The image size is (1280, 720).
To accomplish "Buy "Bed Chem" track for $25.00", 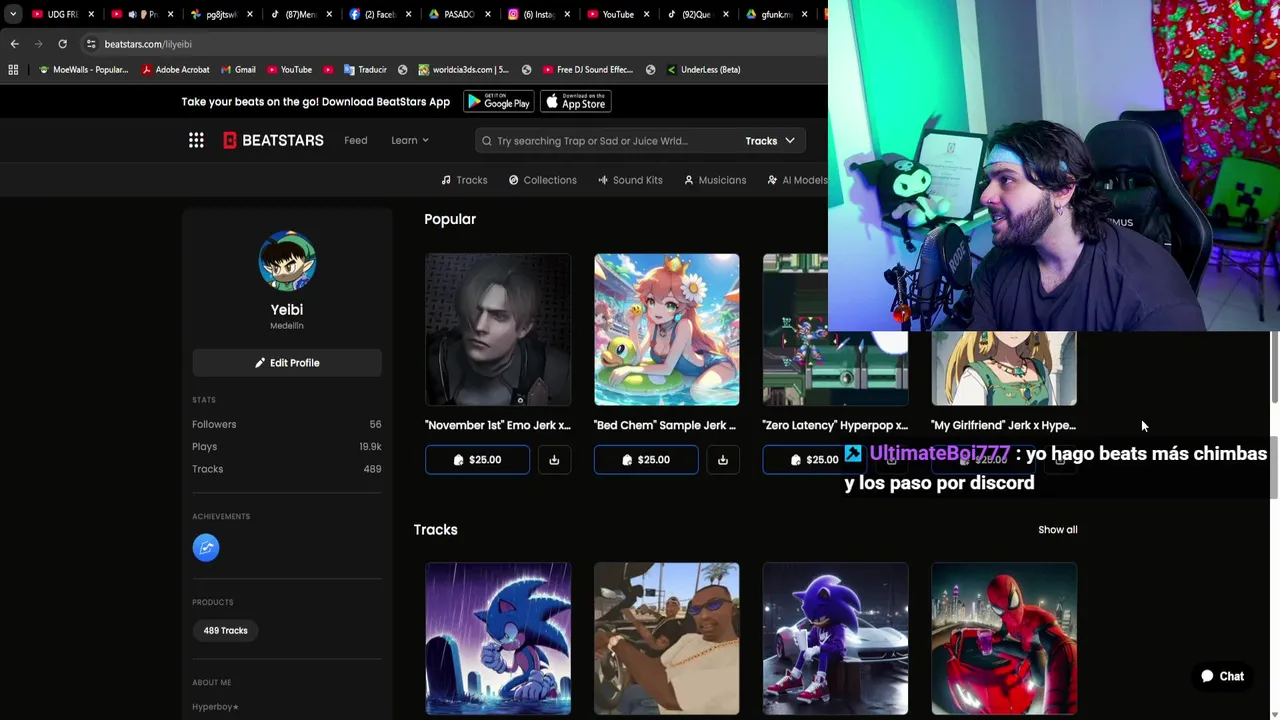I will [x=646, y=460].
